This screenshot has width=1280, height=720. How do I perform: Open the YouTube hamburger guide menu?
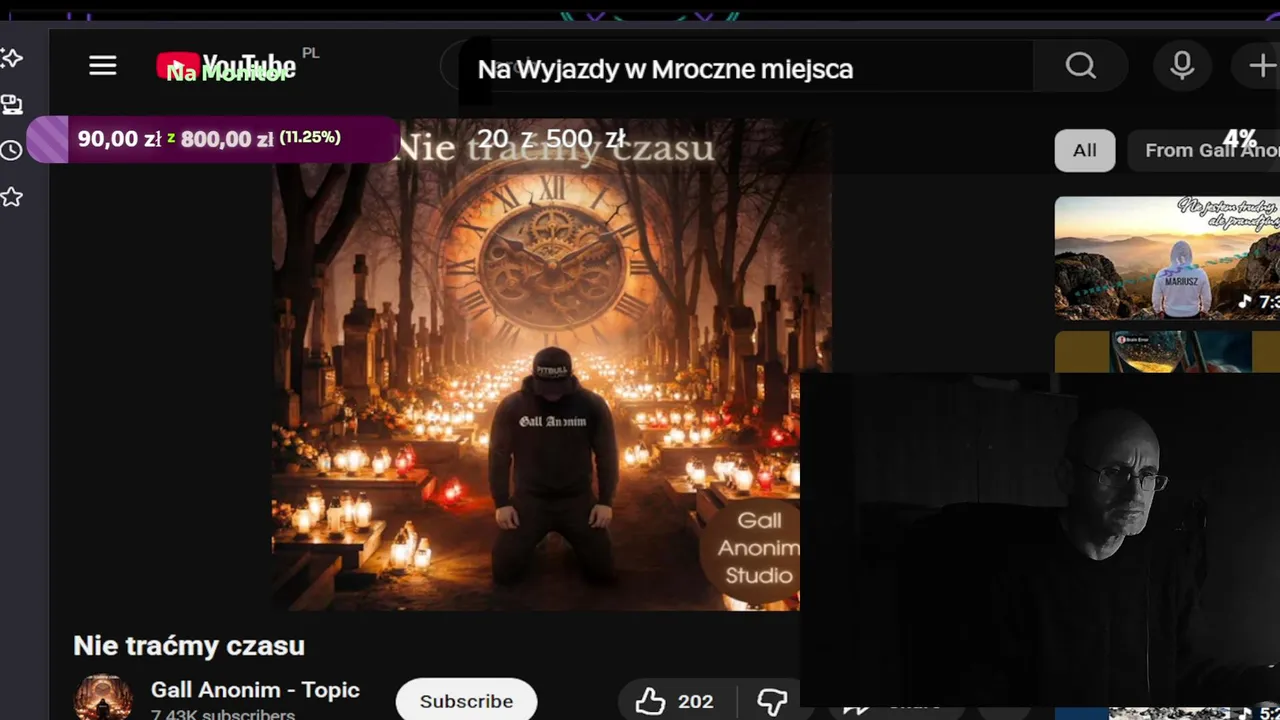point(103,66)
